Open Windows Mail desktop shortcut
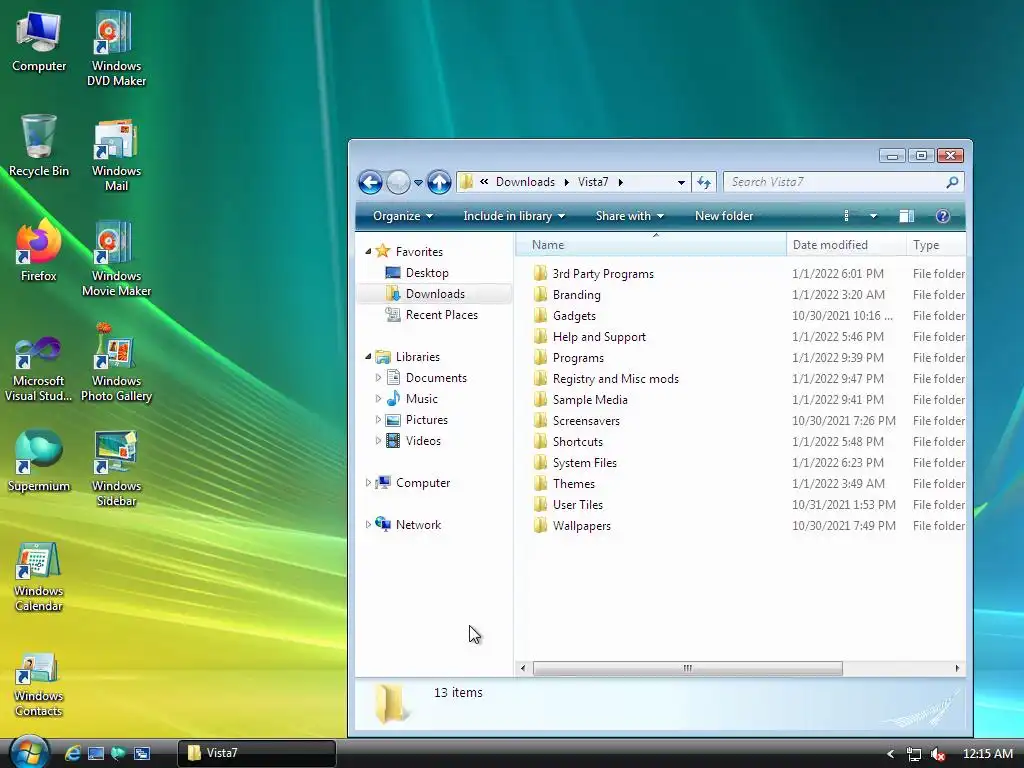This screenshot has width=1024, height=768. (x=116, y=155)
